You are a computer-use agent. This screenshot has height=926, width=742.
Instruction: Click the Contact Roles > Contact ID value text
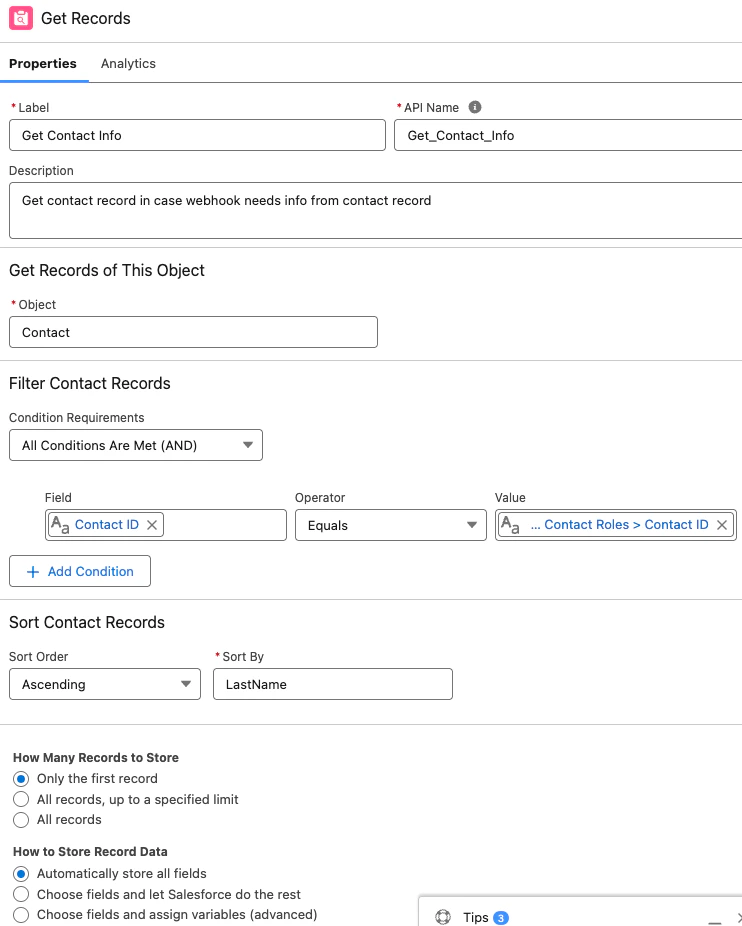point(619,524)
